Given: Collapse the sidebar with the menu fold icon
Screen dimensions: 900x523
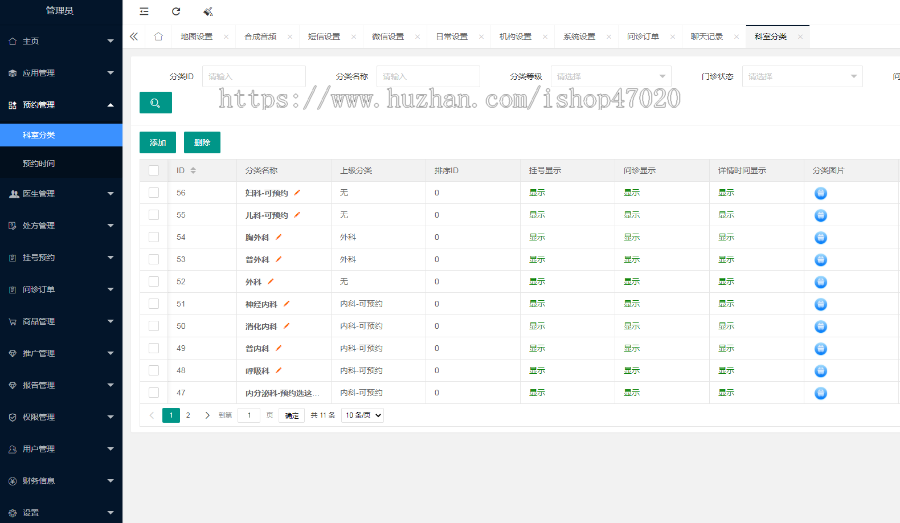Looking at the screenshot, I should 144,11.
